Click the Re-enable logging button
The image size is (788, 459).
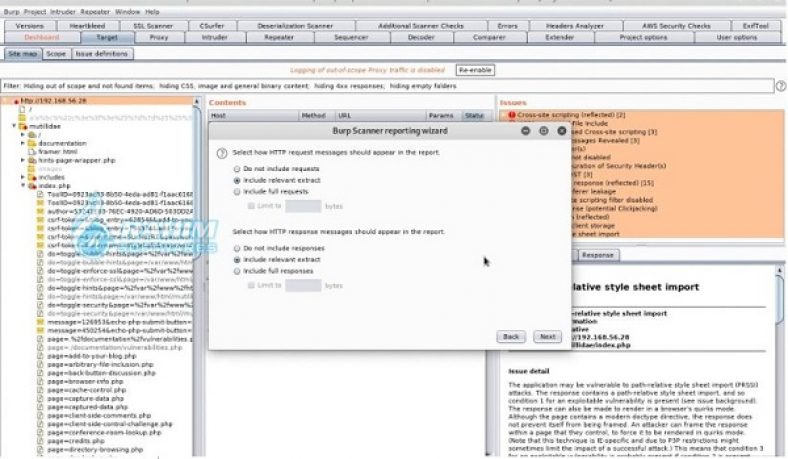(x=475, y=70)
